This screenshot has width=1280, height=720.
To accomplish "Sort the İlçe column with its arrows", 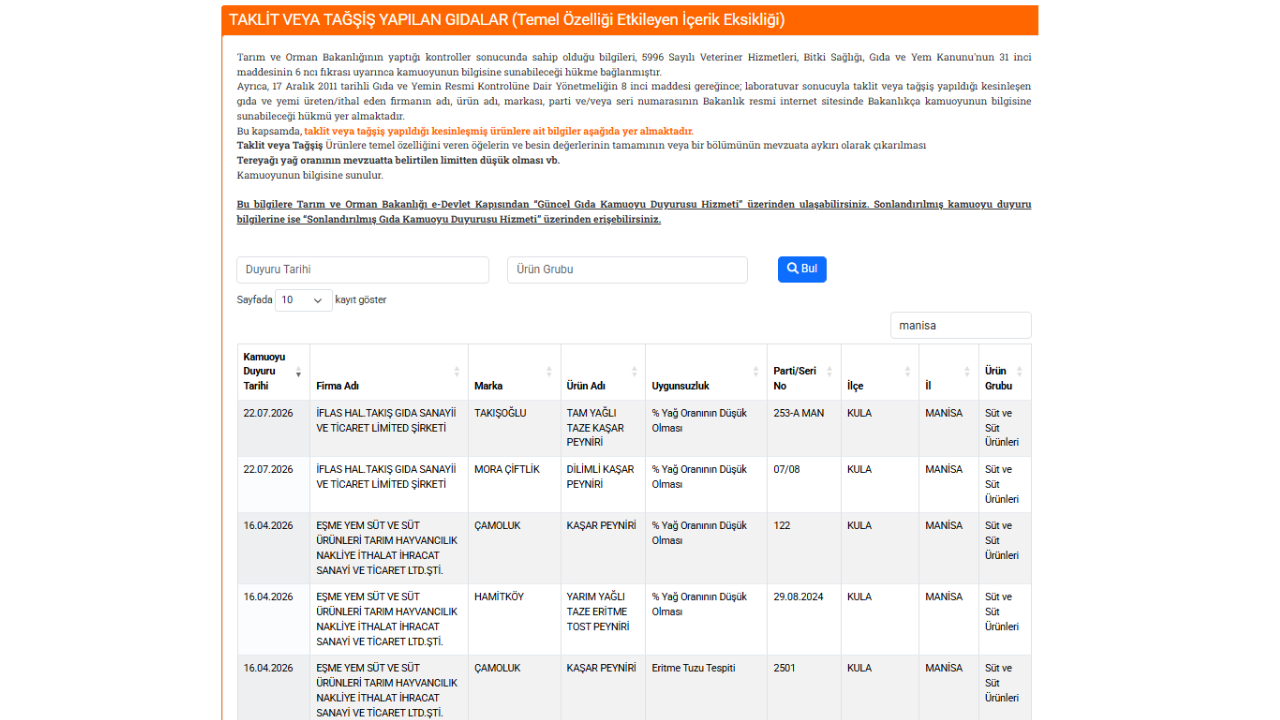I will coord(907,372).
